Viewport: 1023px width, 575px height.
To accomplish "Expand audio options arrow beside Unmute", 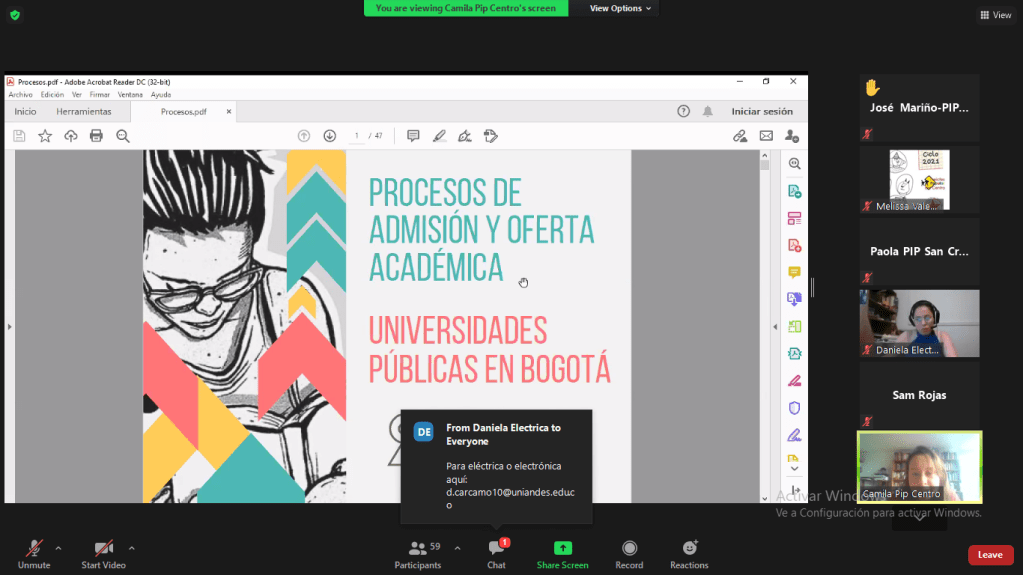I will tap(58, 548).
